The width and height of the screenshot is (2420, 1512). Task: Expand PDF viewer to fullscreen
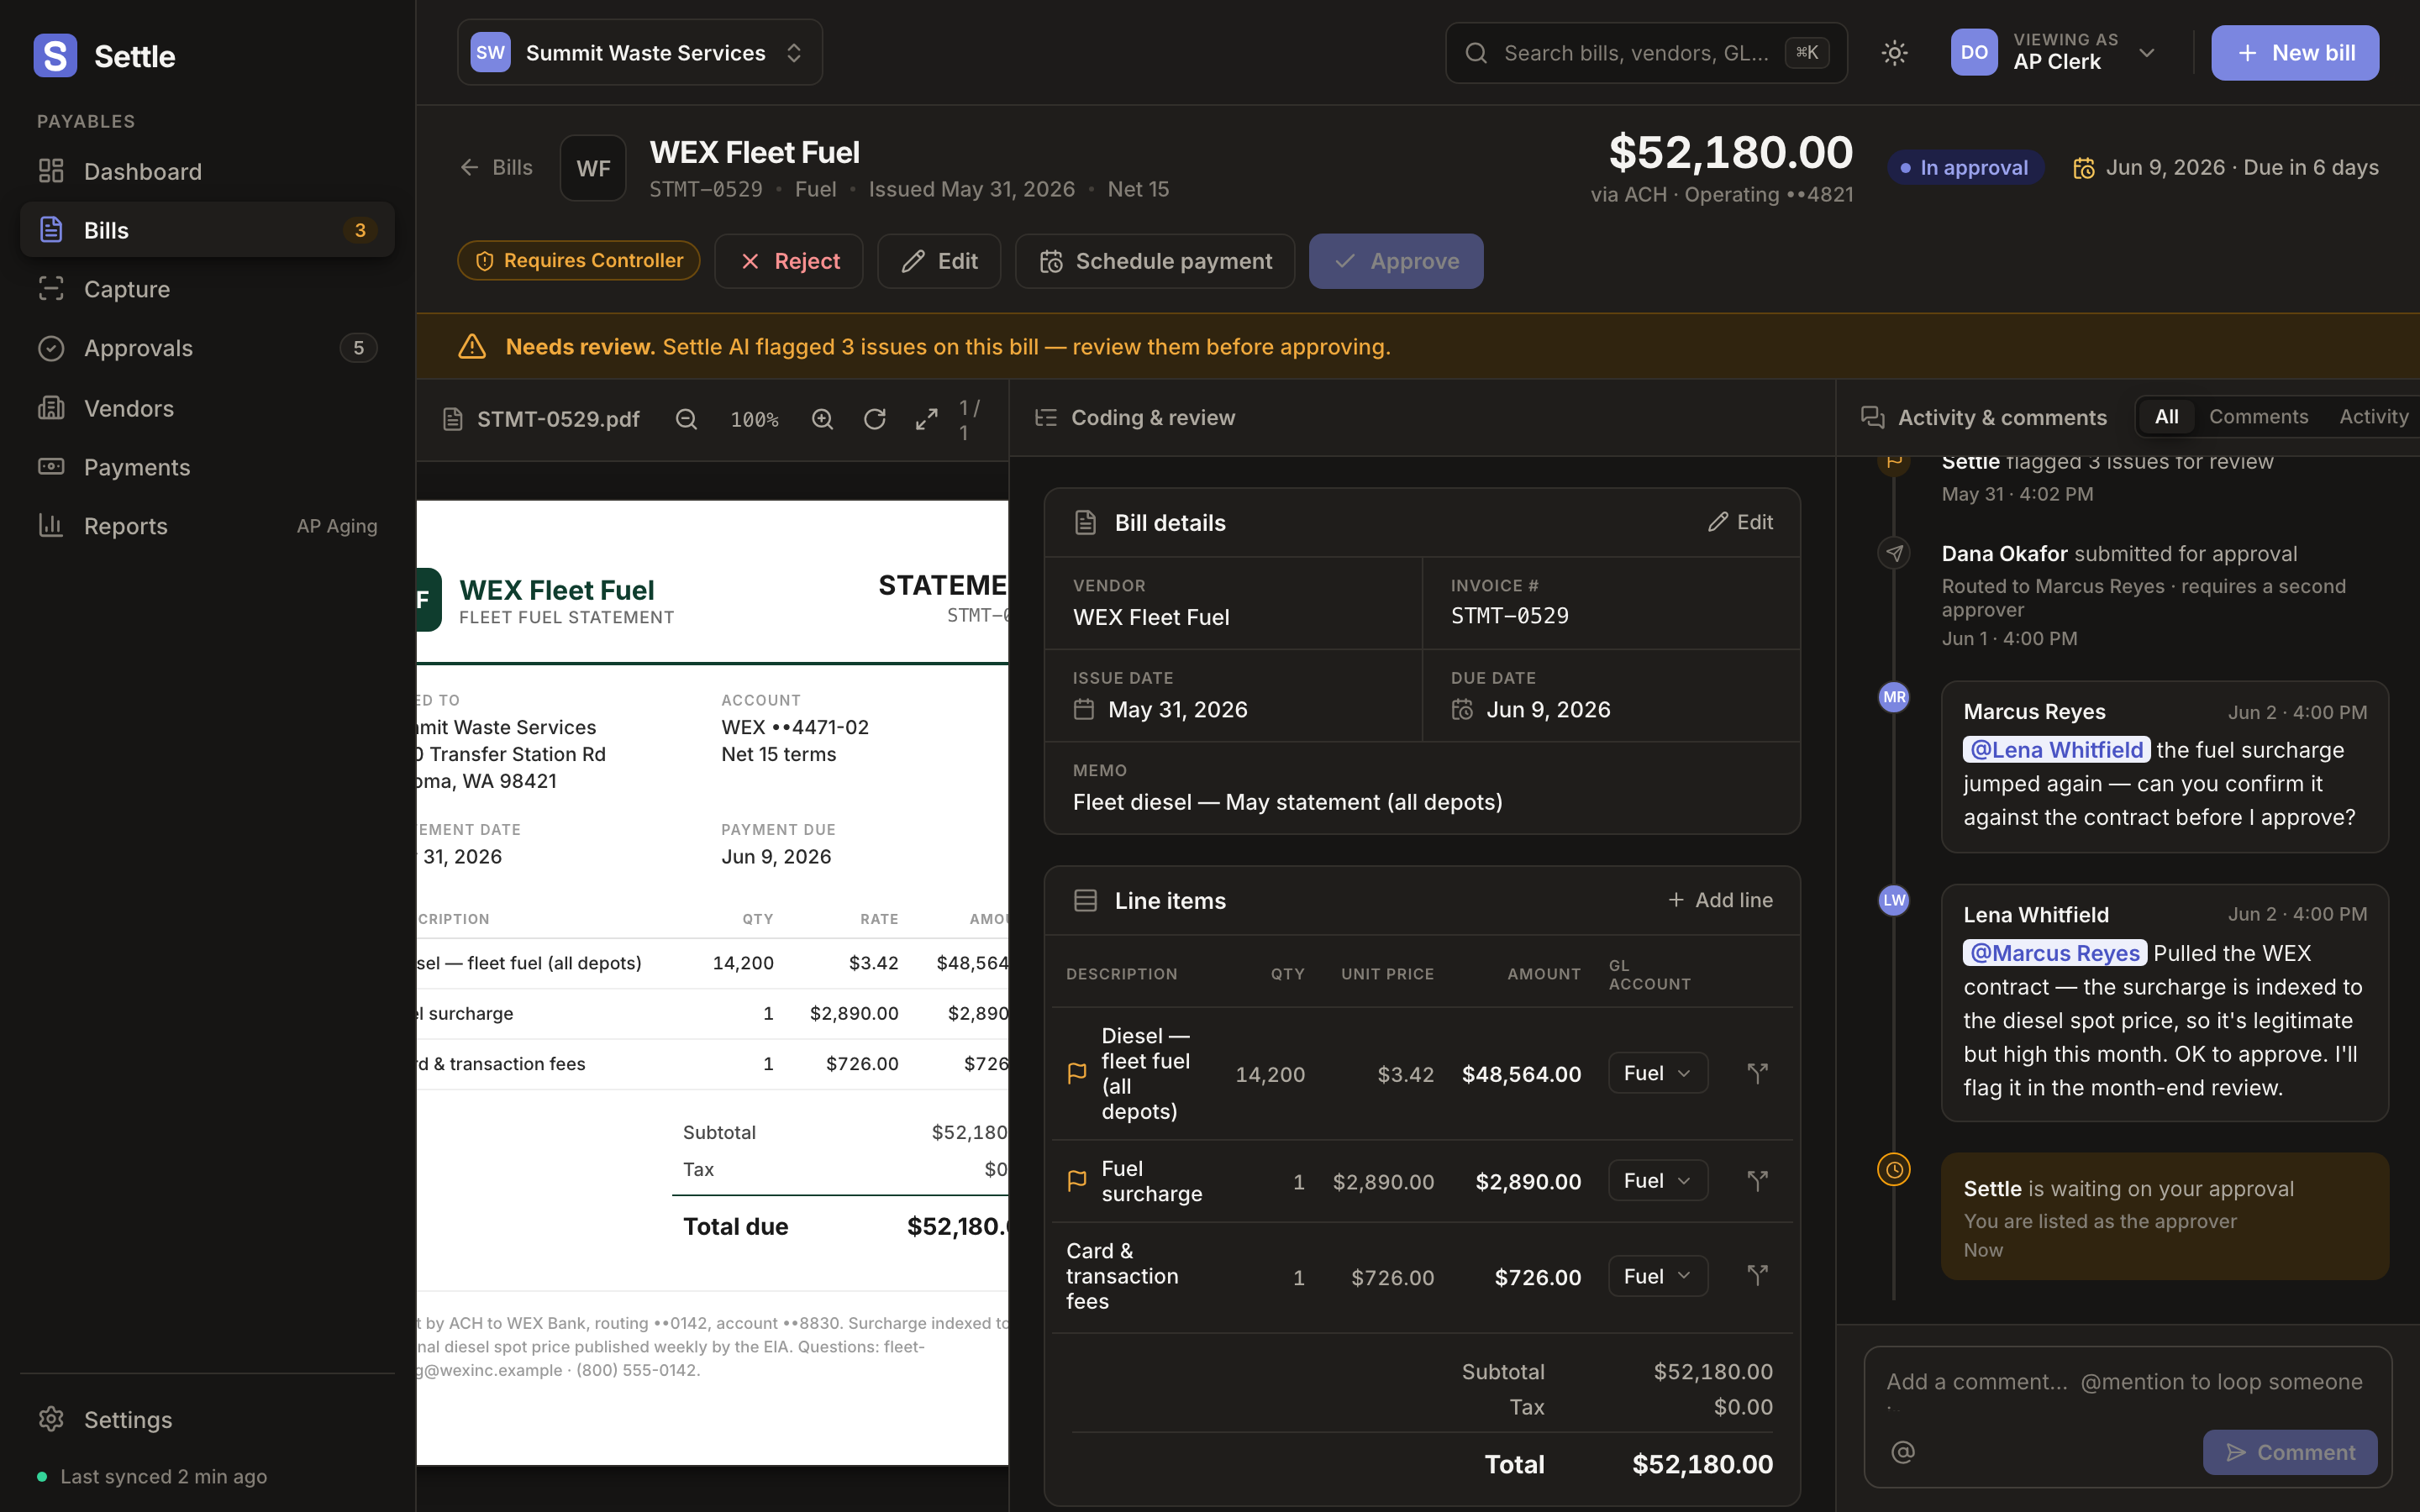coord(927,419)
